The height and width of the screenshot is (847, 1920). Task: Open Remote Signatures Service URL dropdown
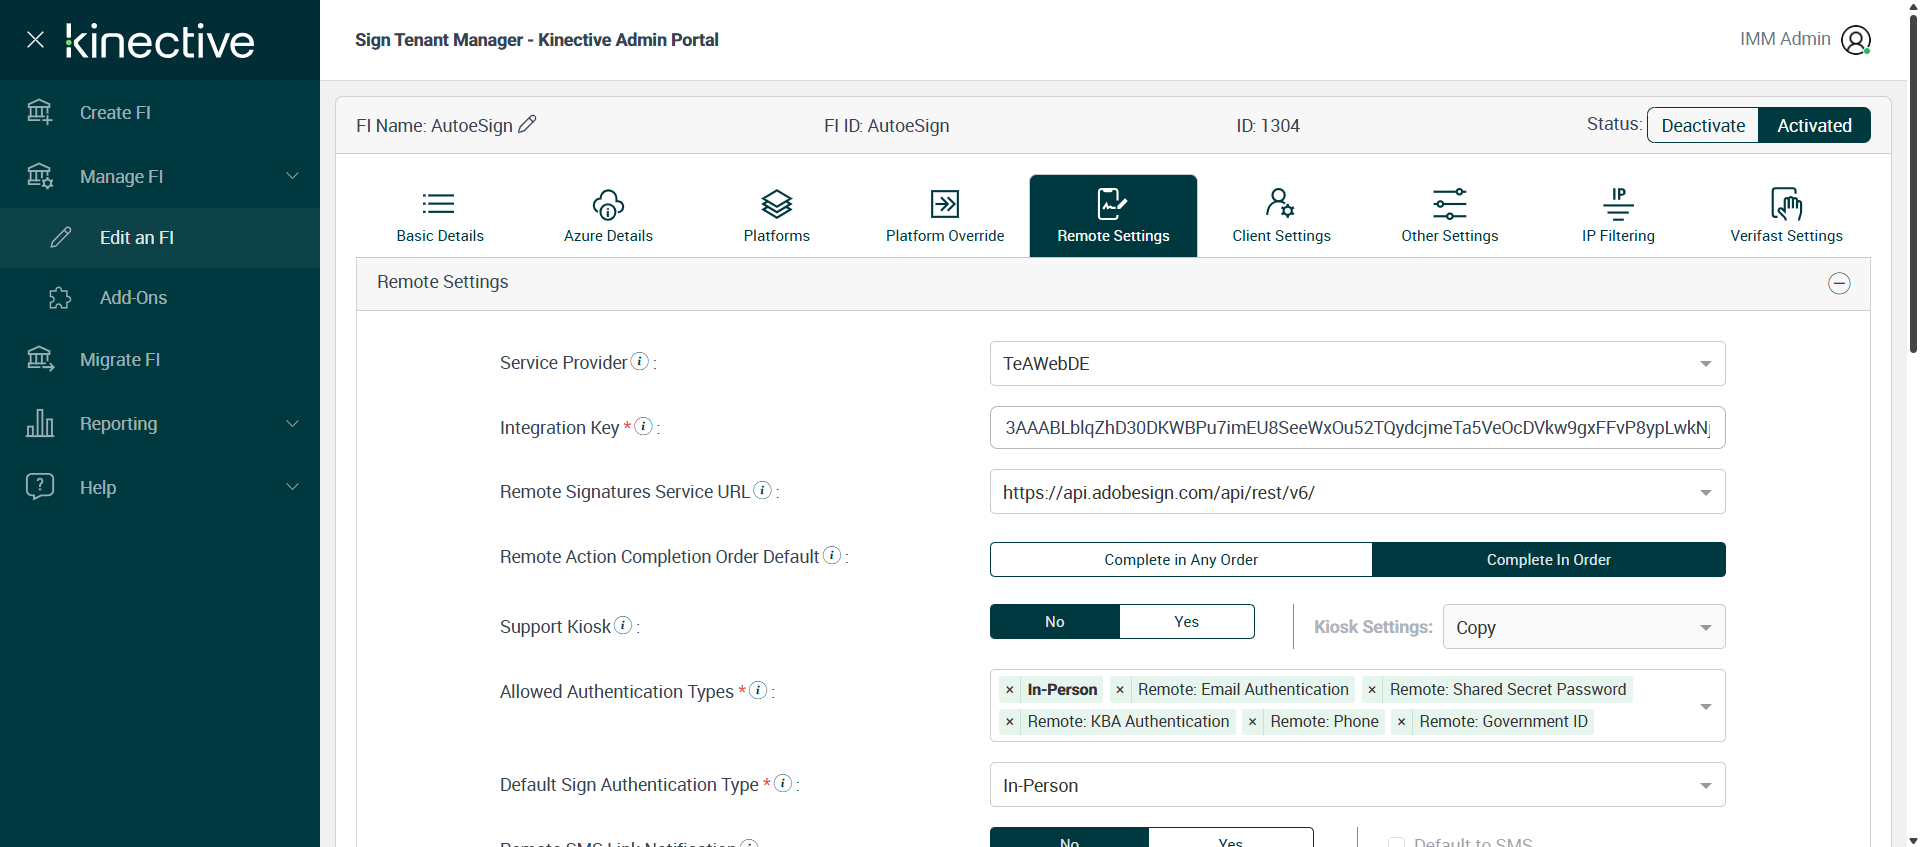pyautogui.click(x=1357, y=492)
